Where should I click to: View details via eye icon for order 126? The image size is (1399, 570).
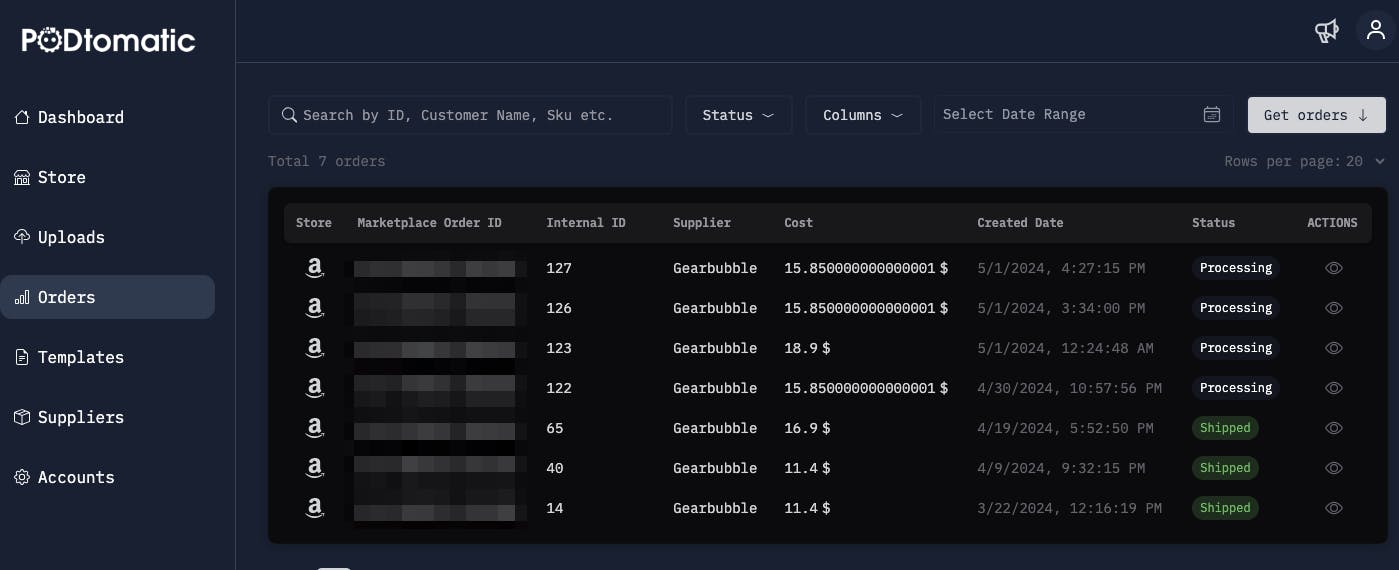(1333, 308)
